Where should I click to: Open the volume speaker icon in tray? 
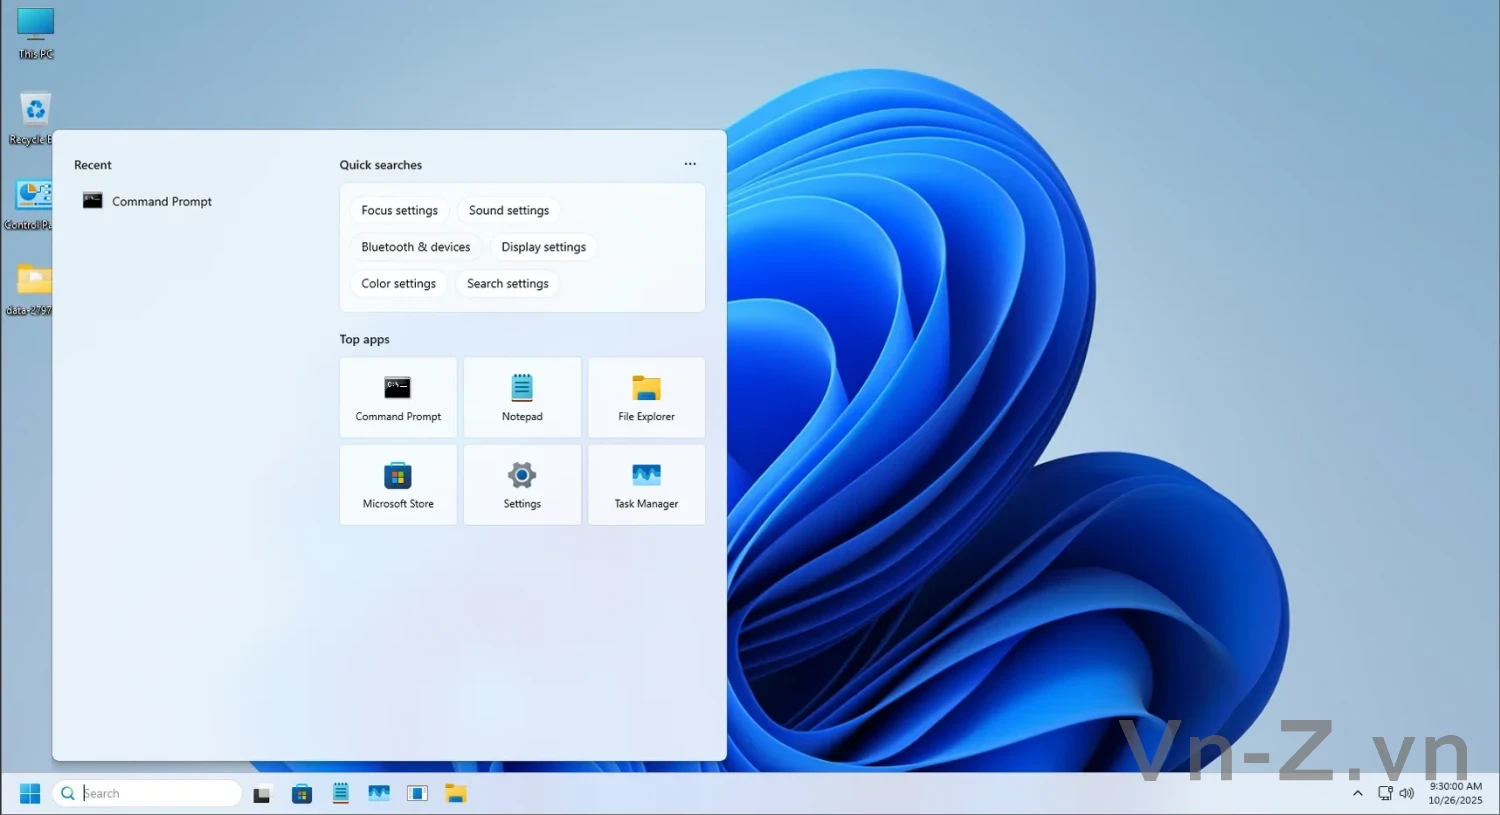pyautogui.click(x=1407, y=793)
